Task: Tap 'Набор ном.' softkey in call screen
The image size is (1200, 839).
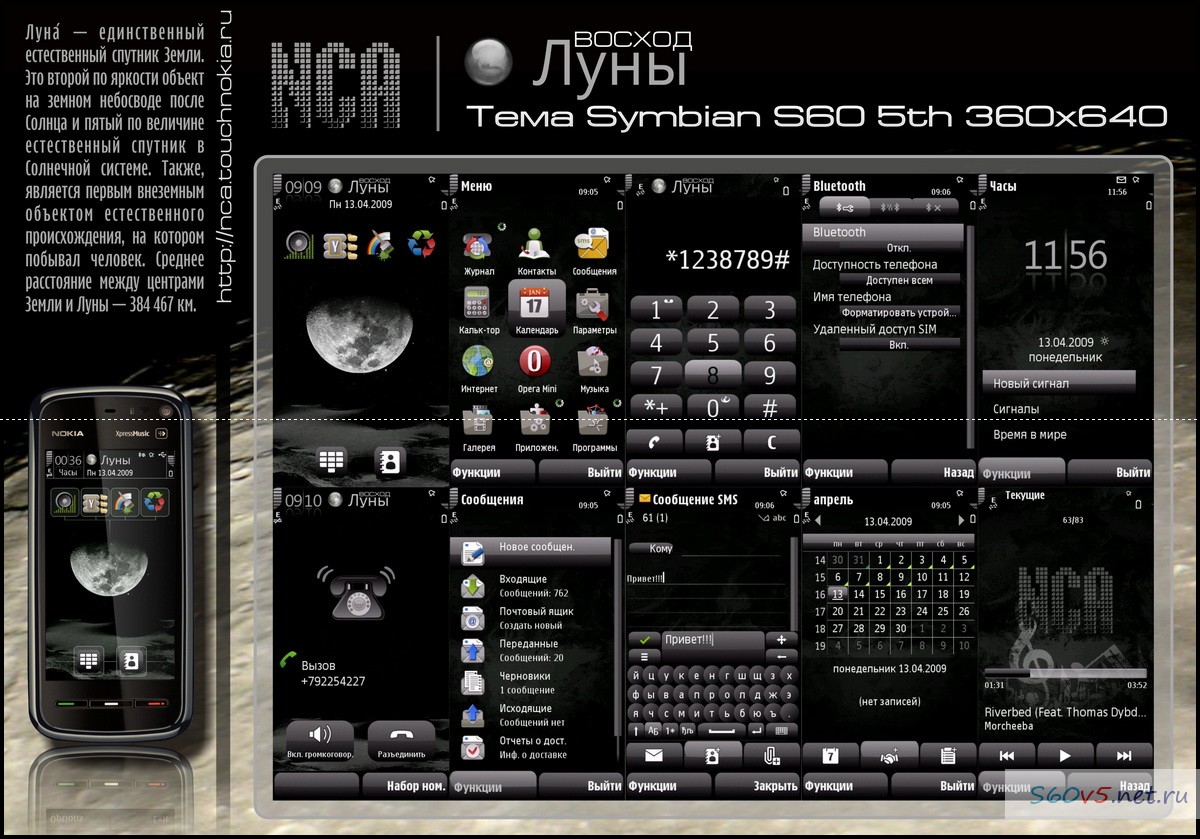Action: coord(405,786)
